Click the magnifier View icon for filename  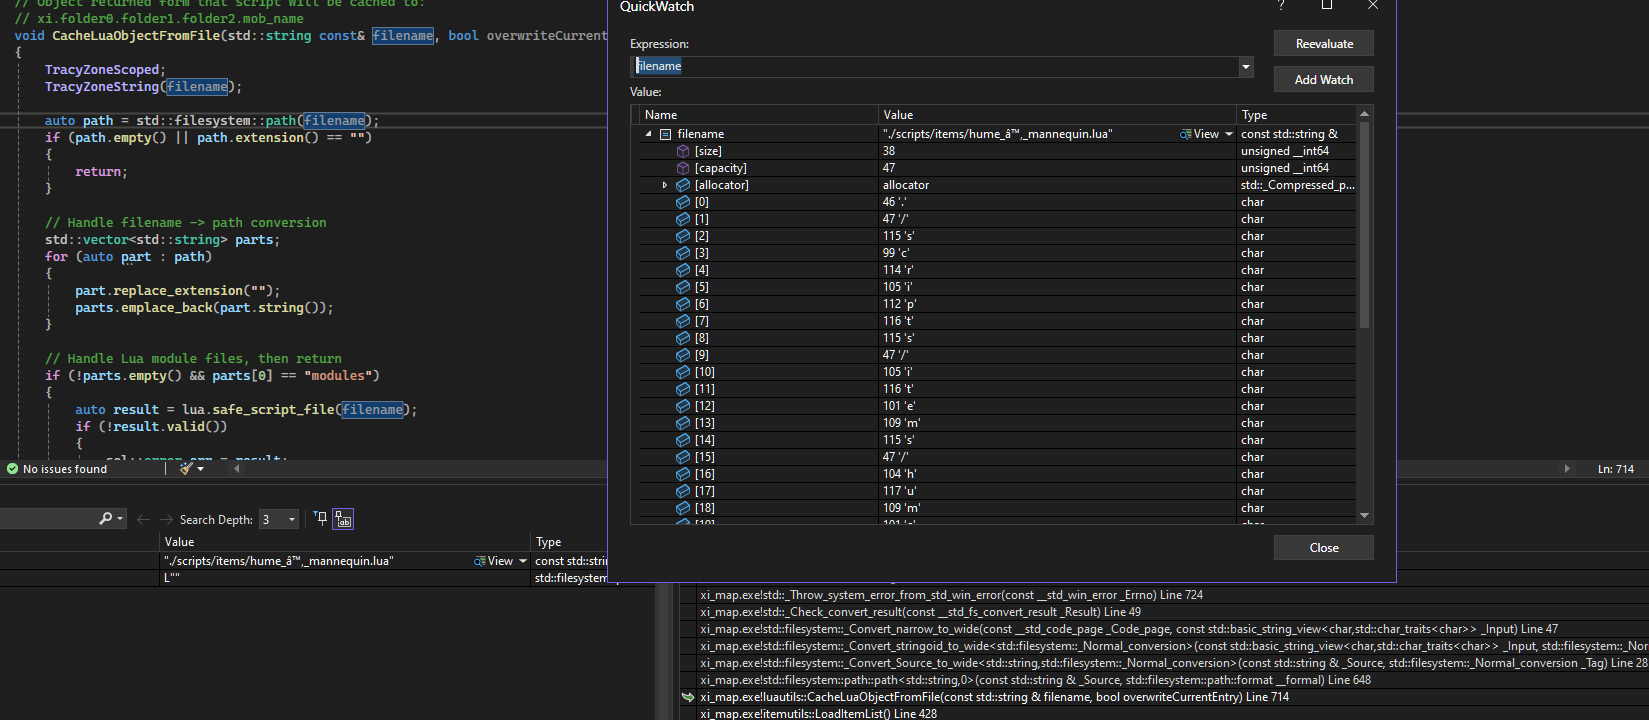point(1186,134)
